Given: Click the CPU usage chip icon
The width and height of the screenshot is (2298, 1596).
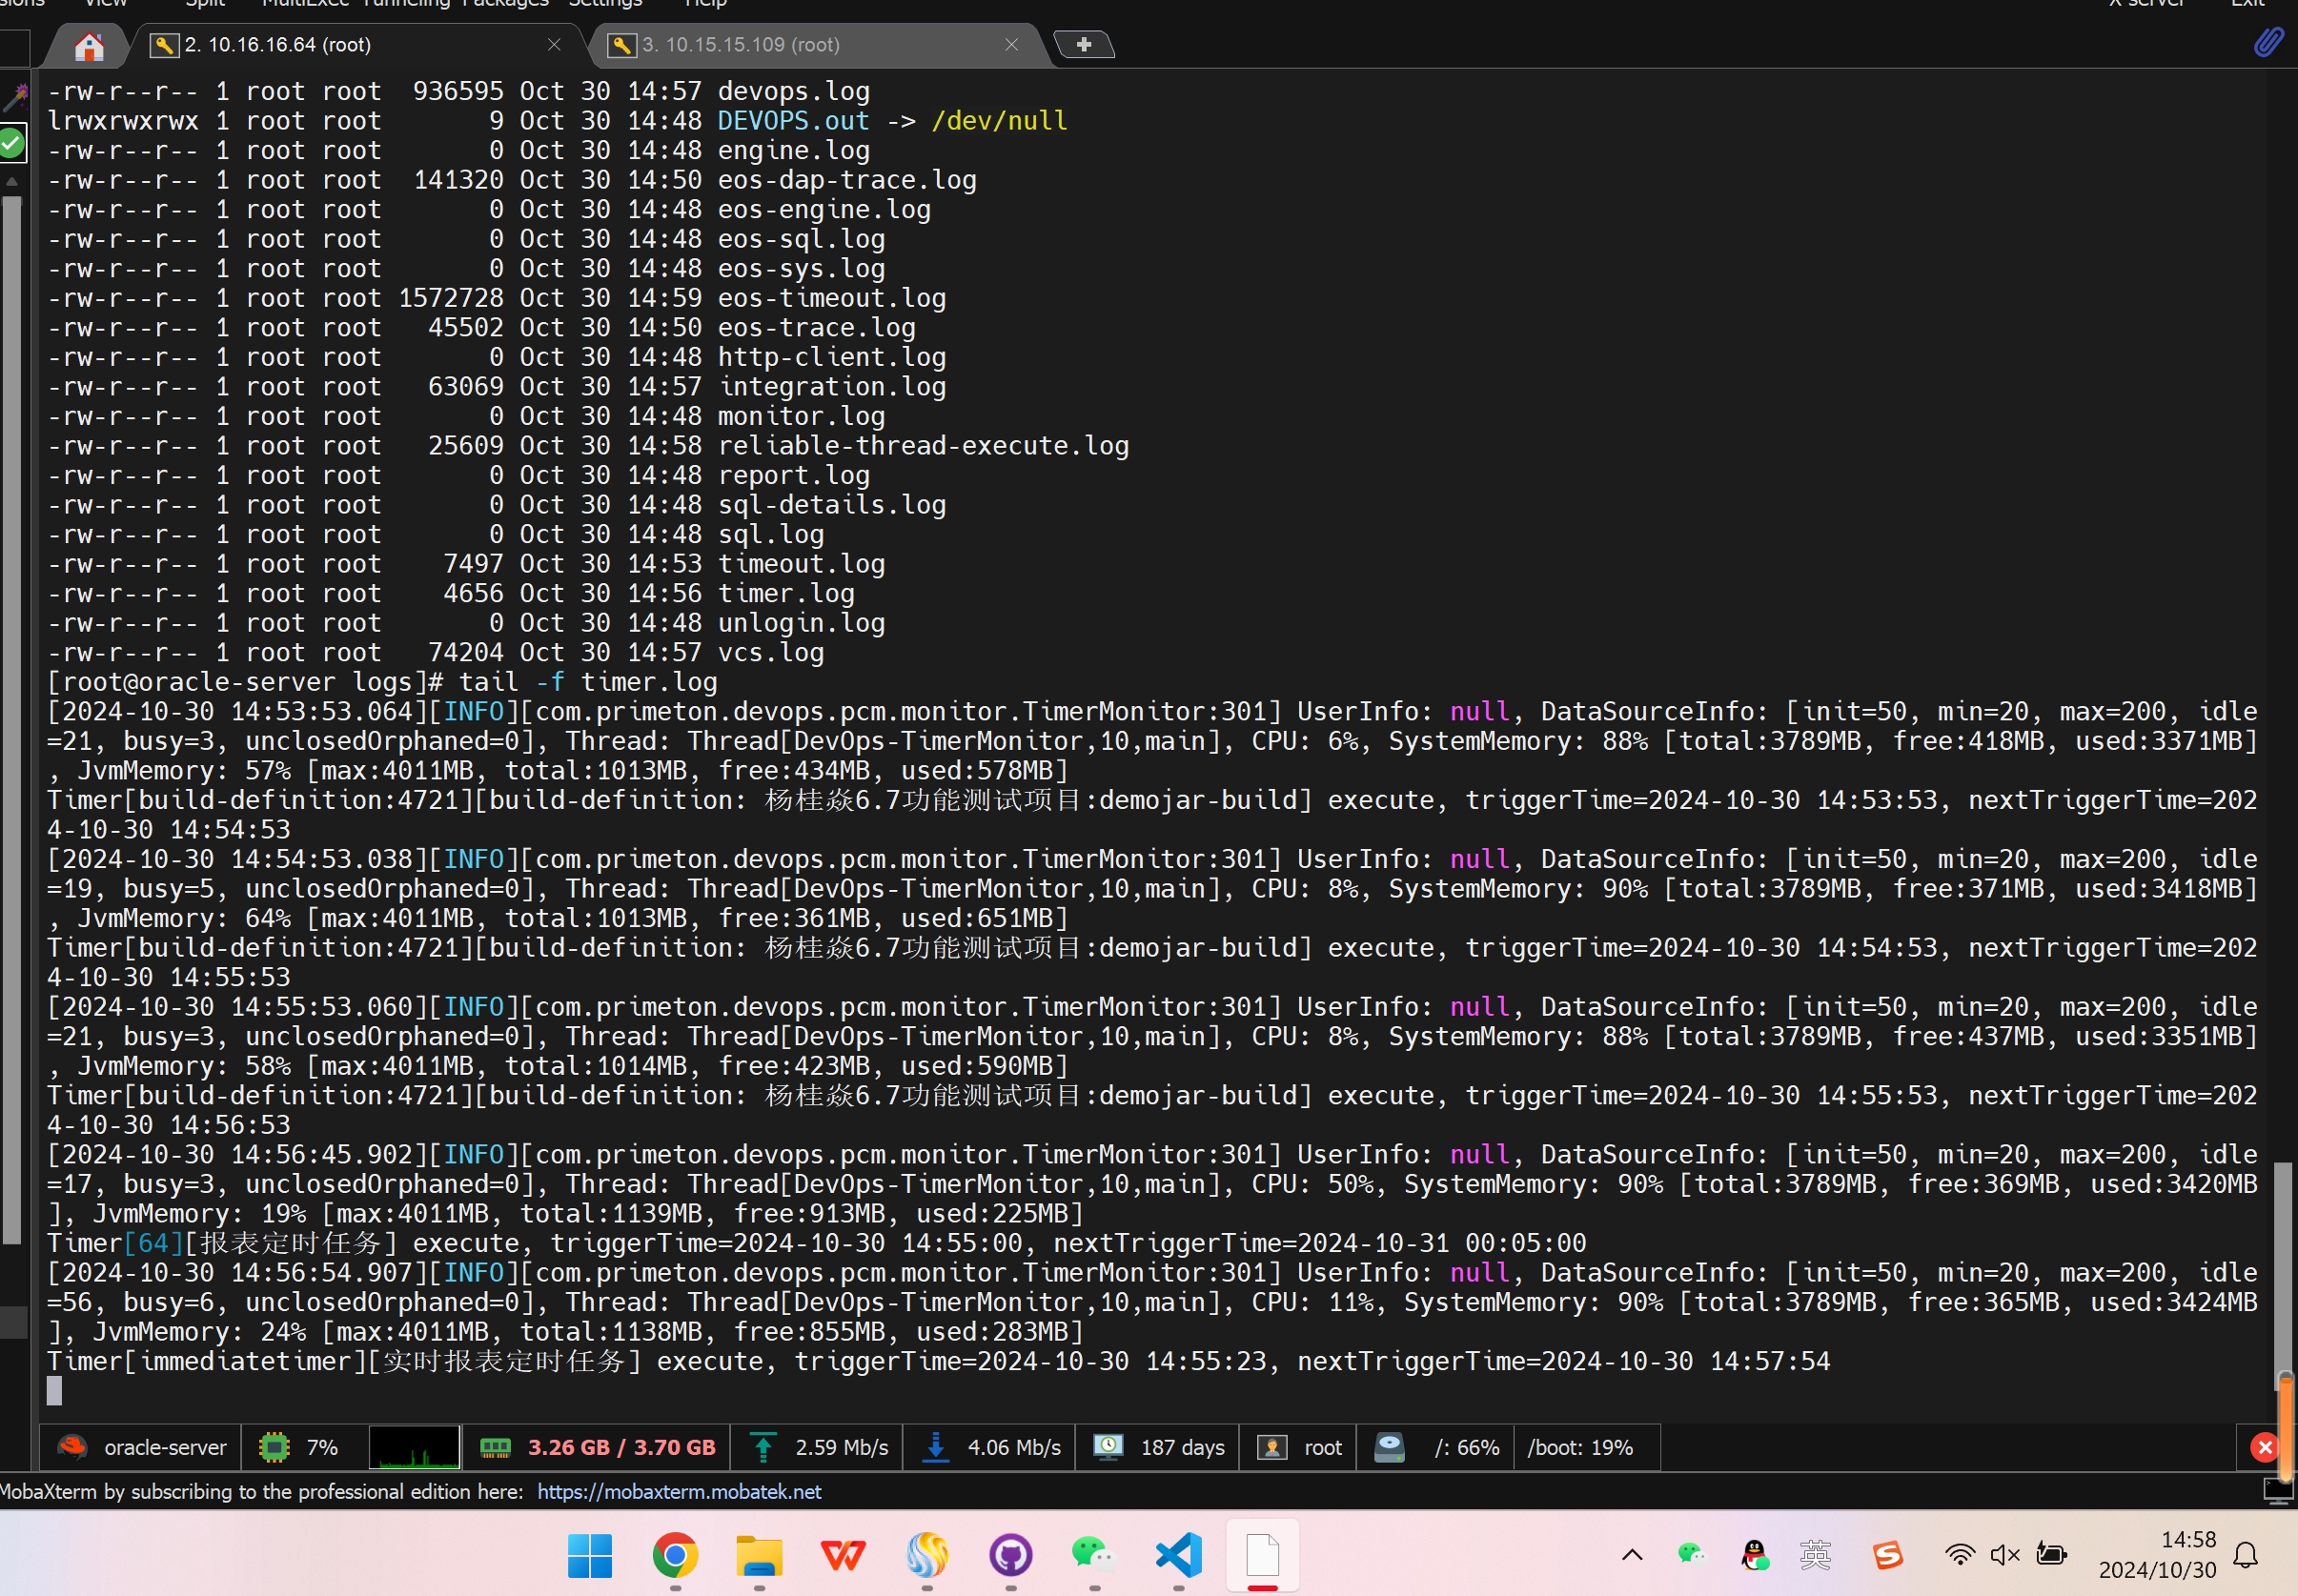Looking at the screenshot, I should pos(273,1447).
